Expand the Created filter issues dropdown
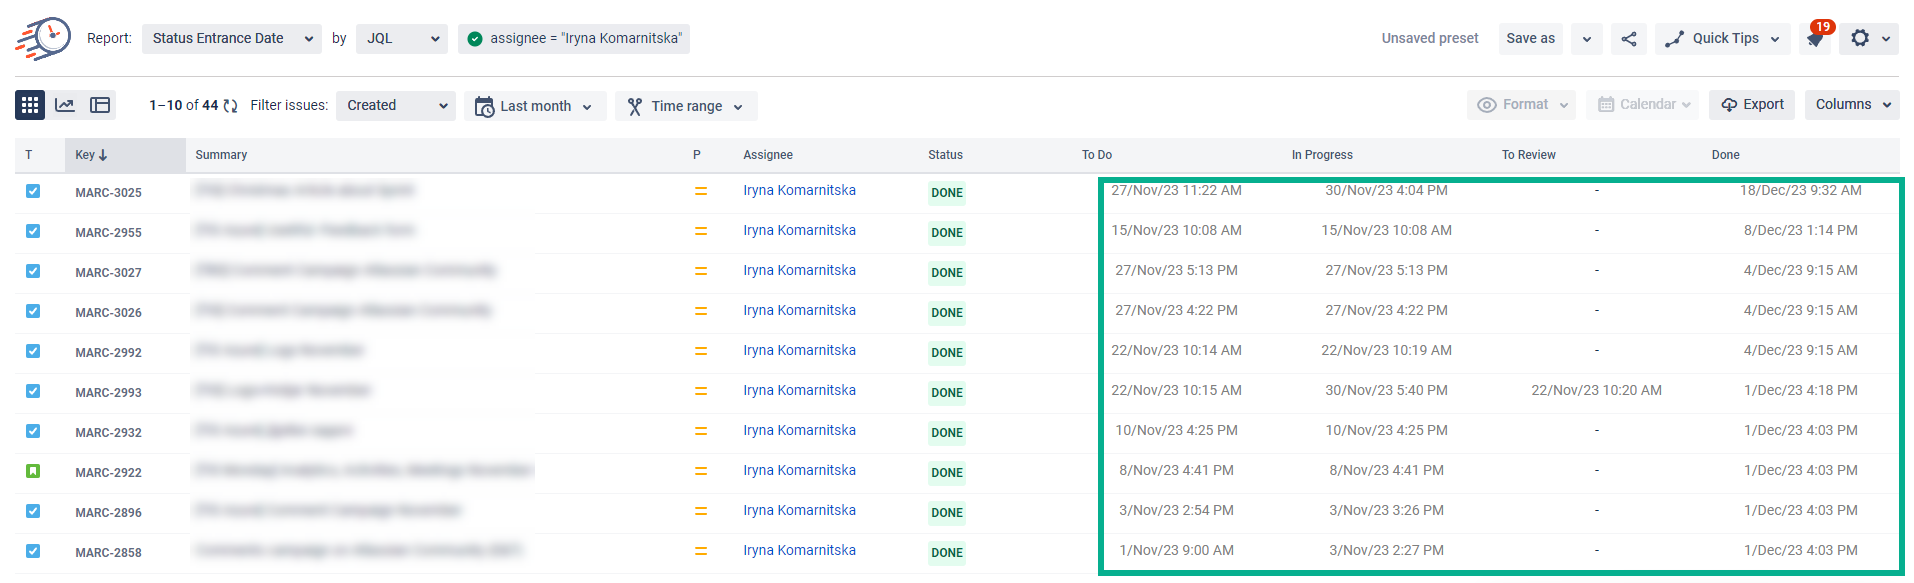1914x583 pixels. [x=396, y=106]
